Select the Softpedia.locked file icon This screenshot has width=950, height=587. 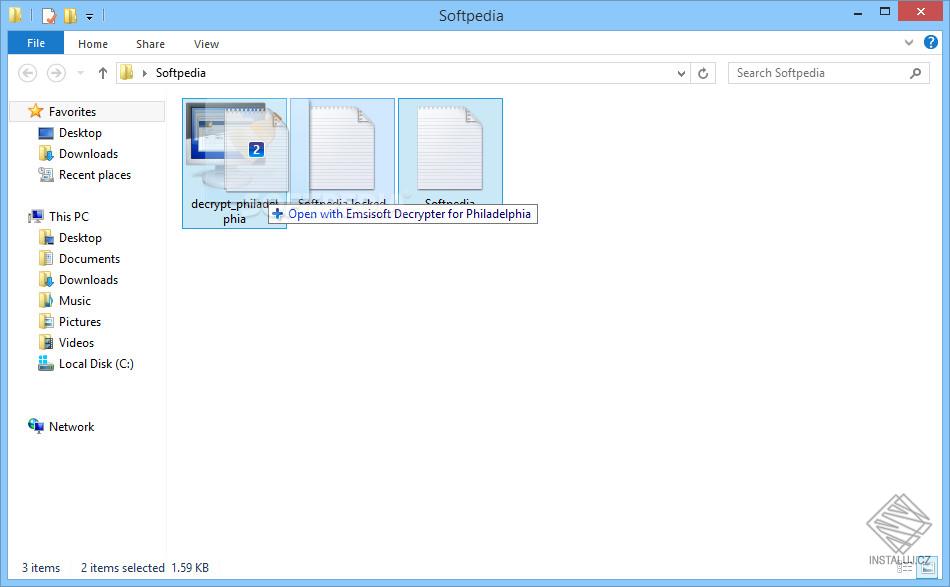point(342,148)
